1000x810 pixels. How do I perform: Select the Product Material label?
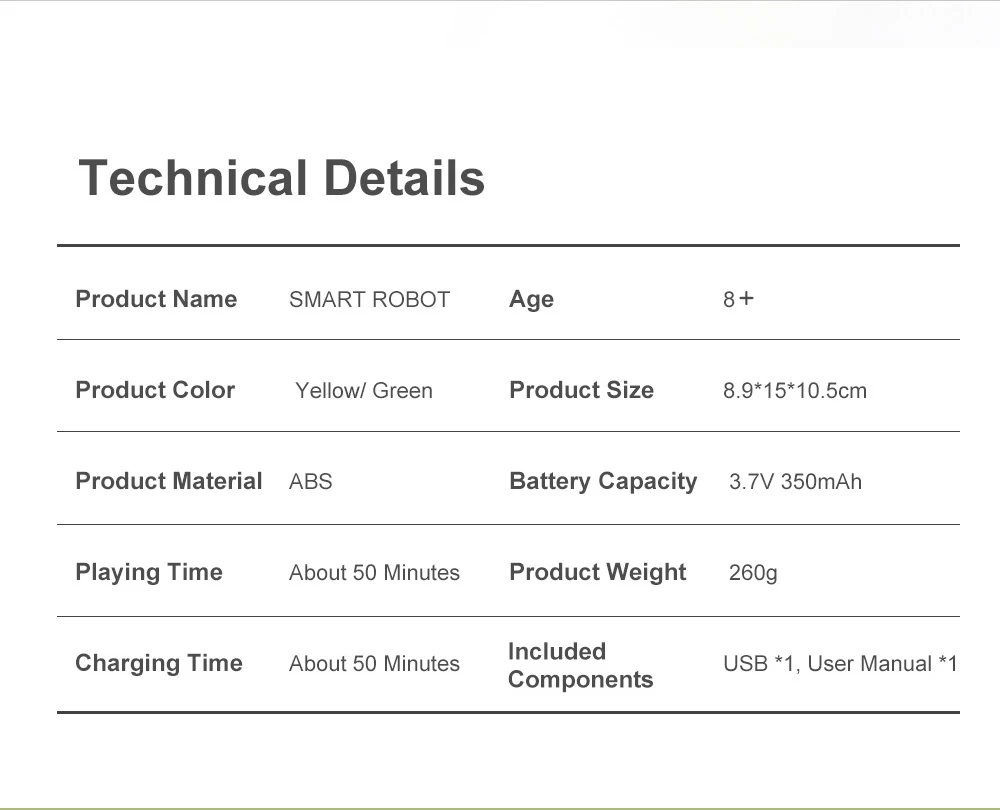point(168,481)
